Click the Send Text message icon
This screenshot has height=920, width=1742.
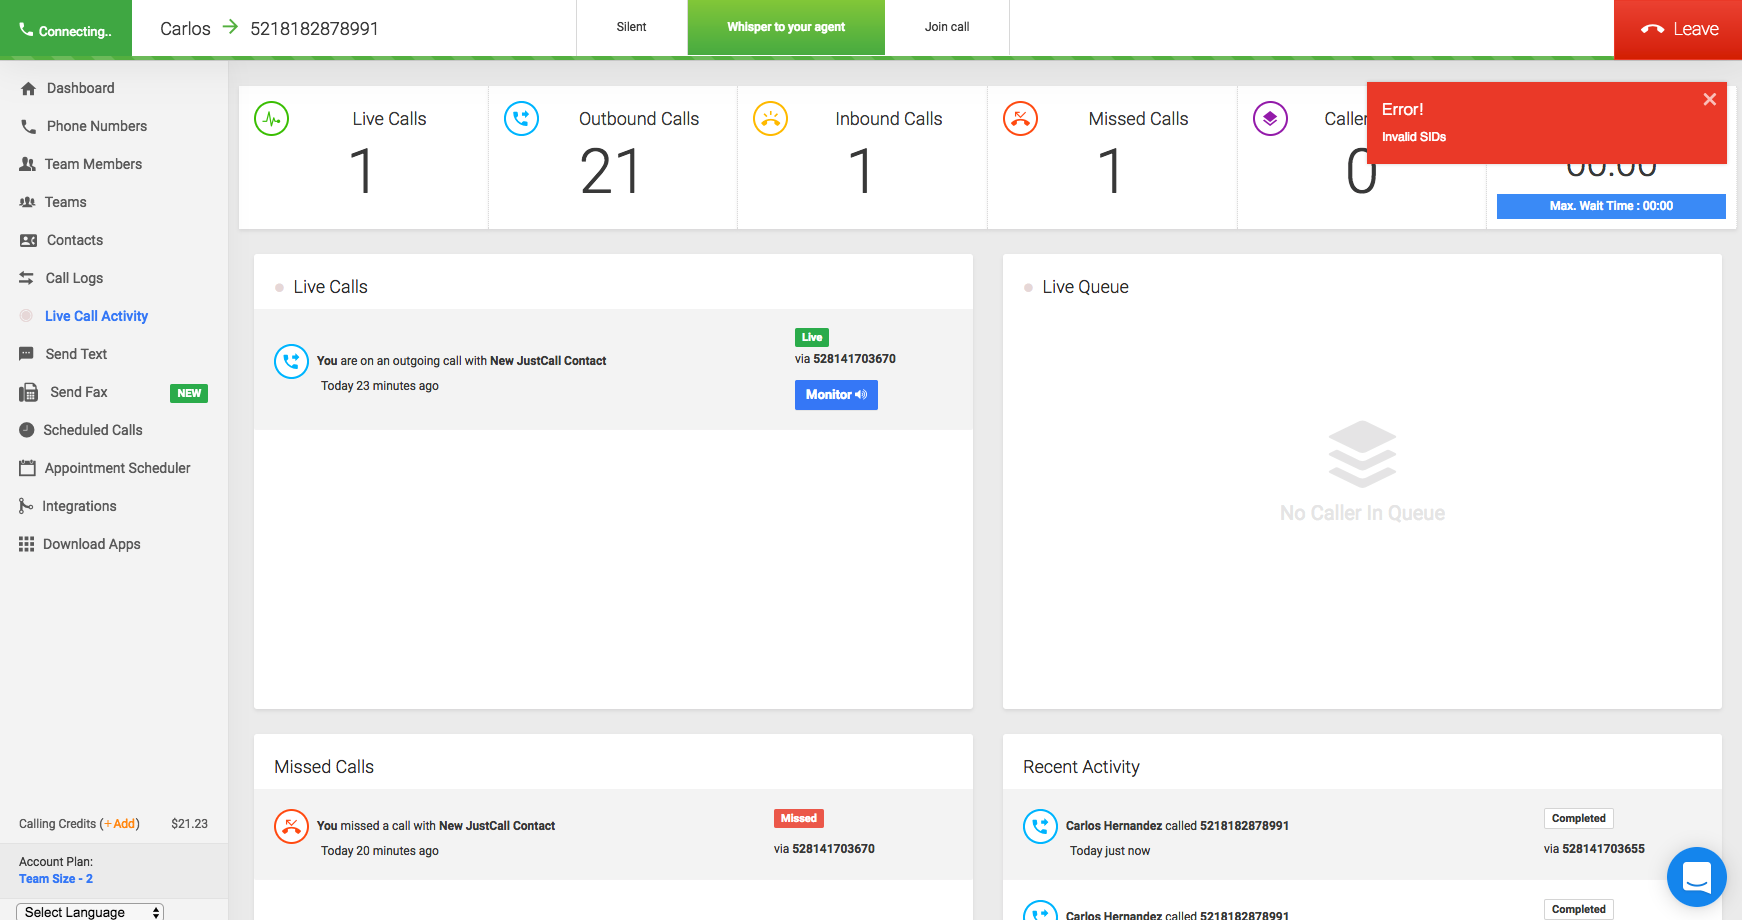tap(26, 354)
